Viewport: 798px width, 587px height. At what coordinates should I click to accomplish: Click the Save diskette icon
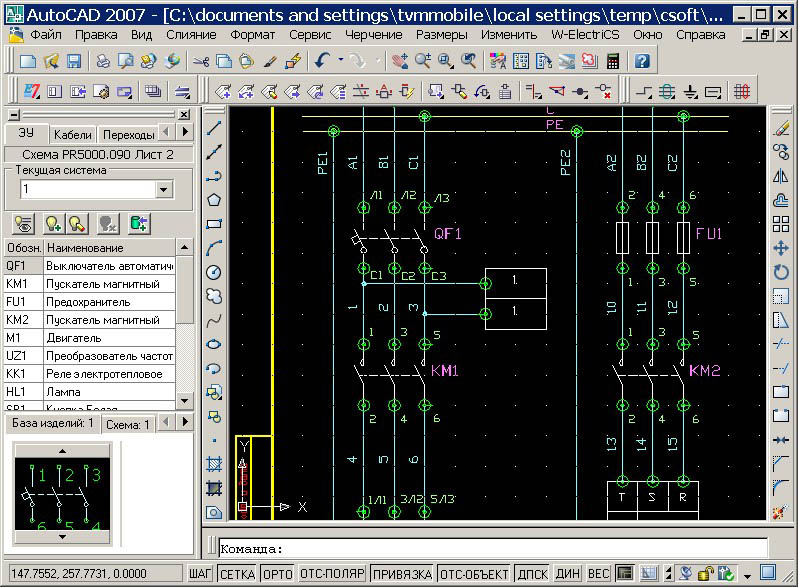coord(74,61)
